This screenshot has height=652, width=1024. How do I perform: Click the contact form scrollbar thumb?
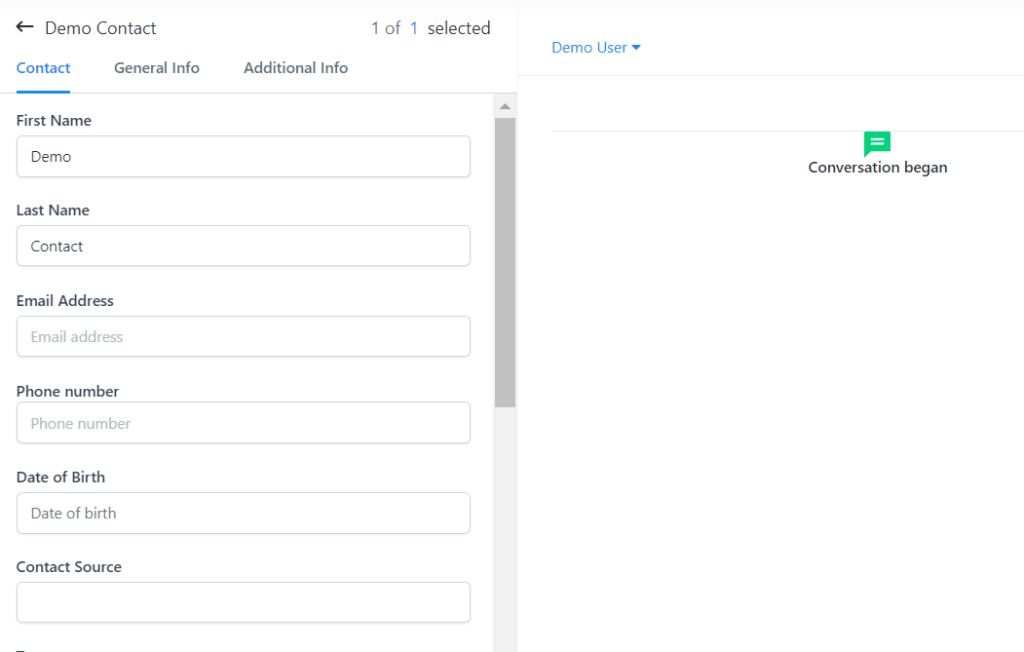pos(505,262)
